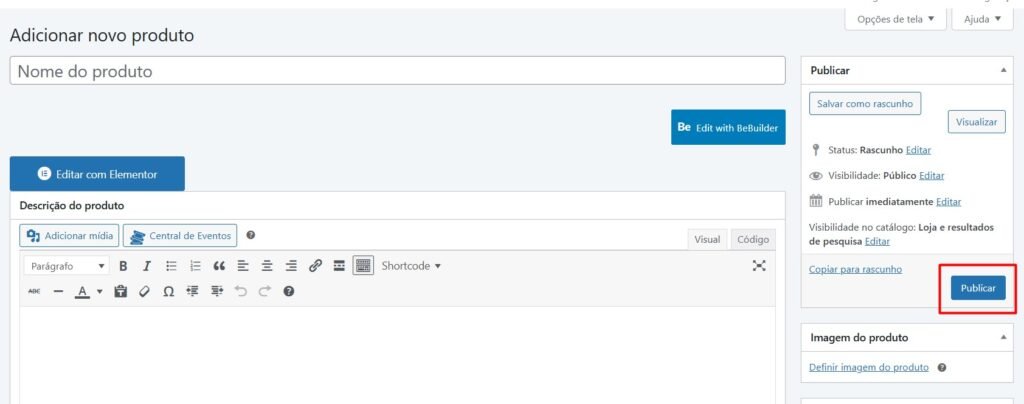Open the Parágrafo format dropdown

pyautogui.click(x=67, y=266)
